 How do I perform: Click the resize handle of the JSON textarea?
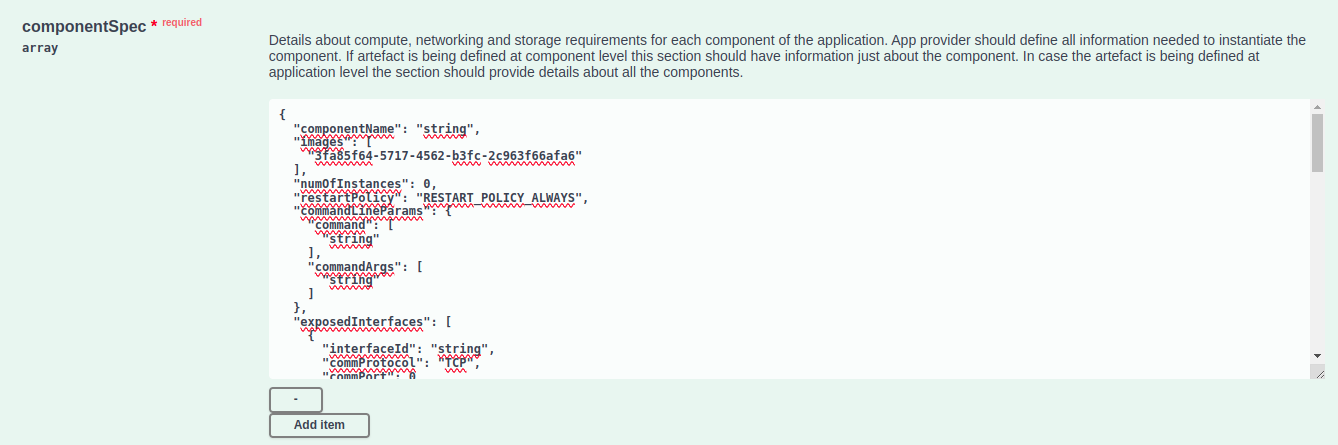pyautogui.click(x=1317, y=371)
